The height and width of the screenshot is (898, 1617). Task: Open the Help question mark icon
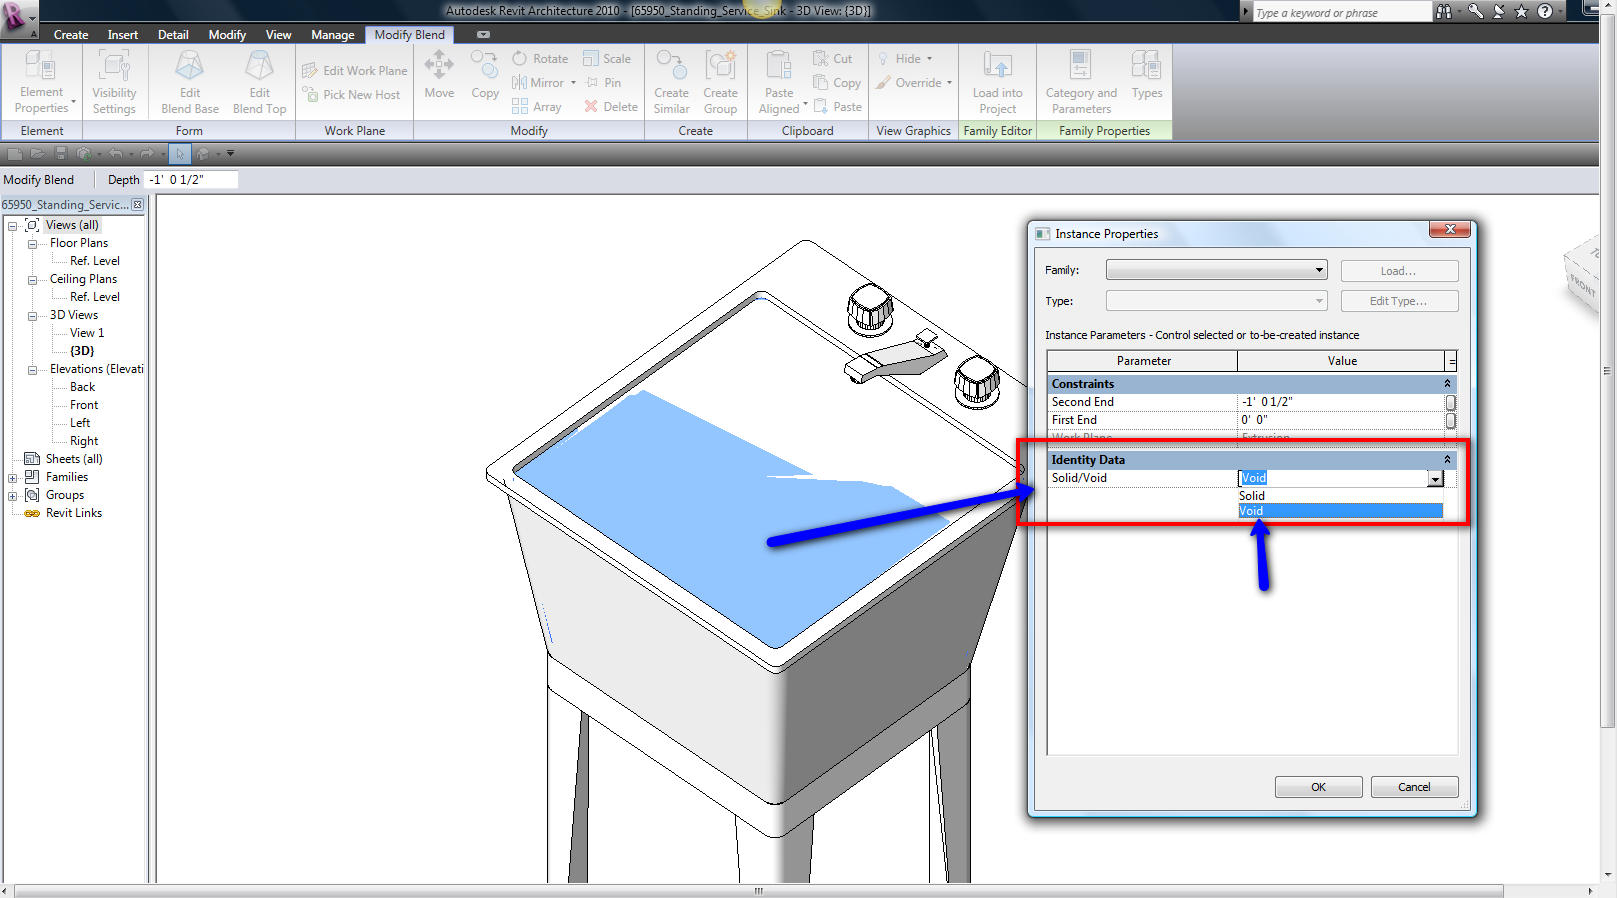point(1545,12)
